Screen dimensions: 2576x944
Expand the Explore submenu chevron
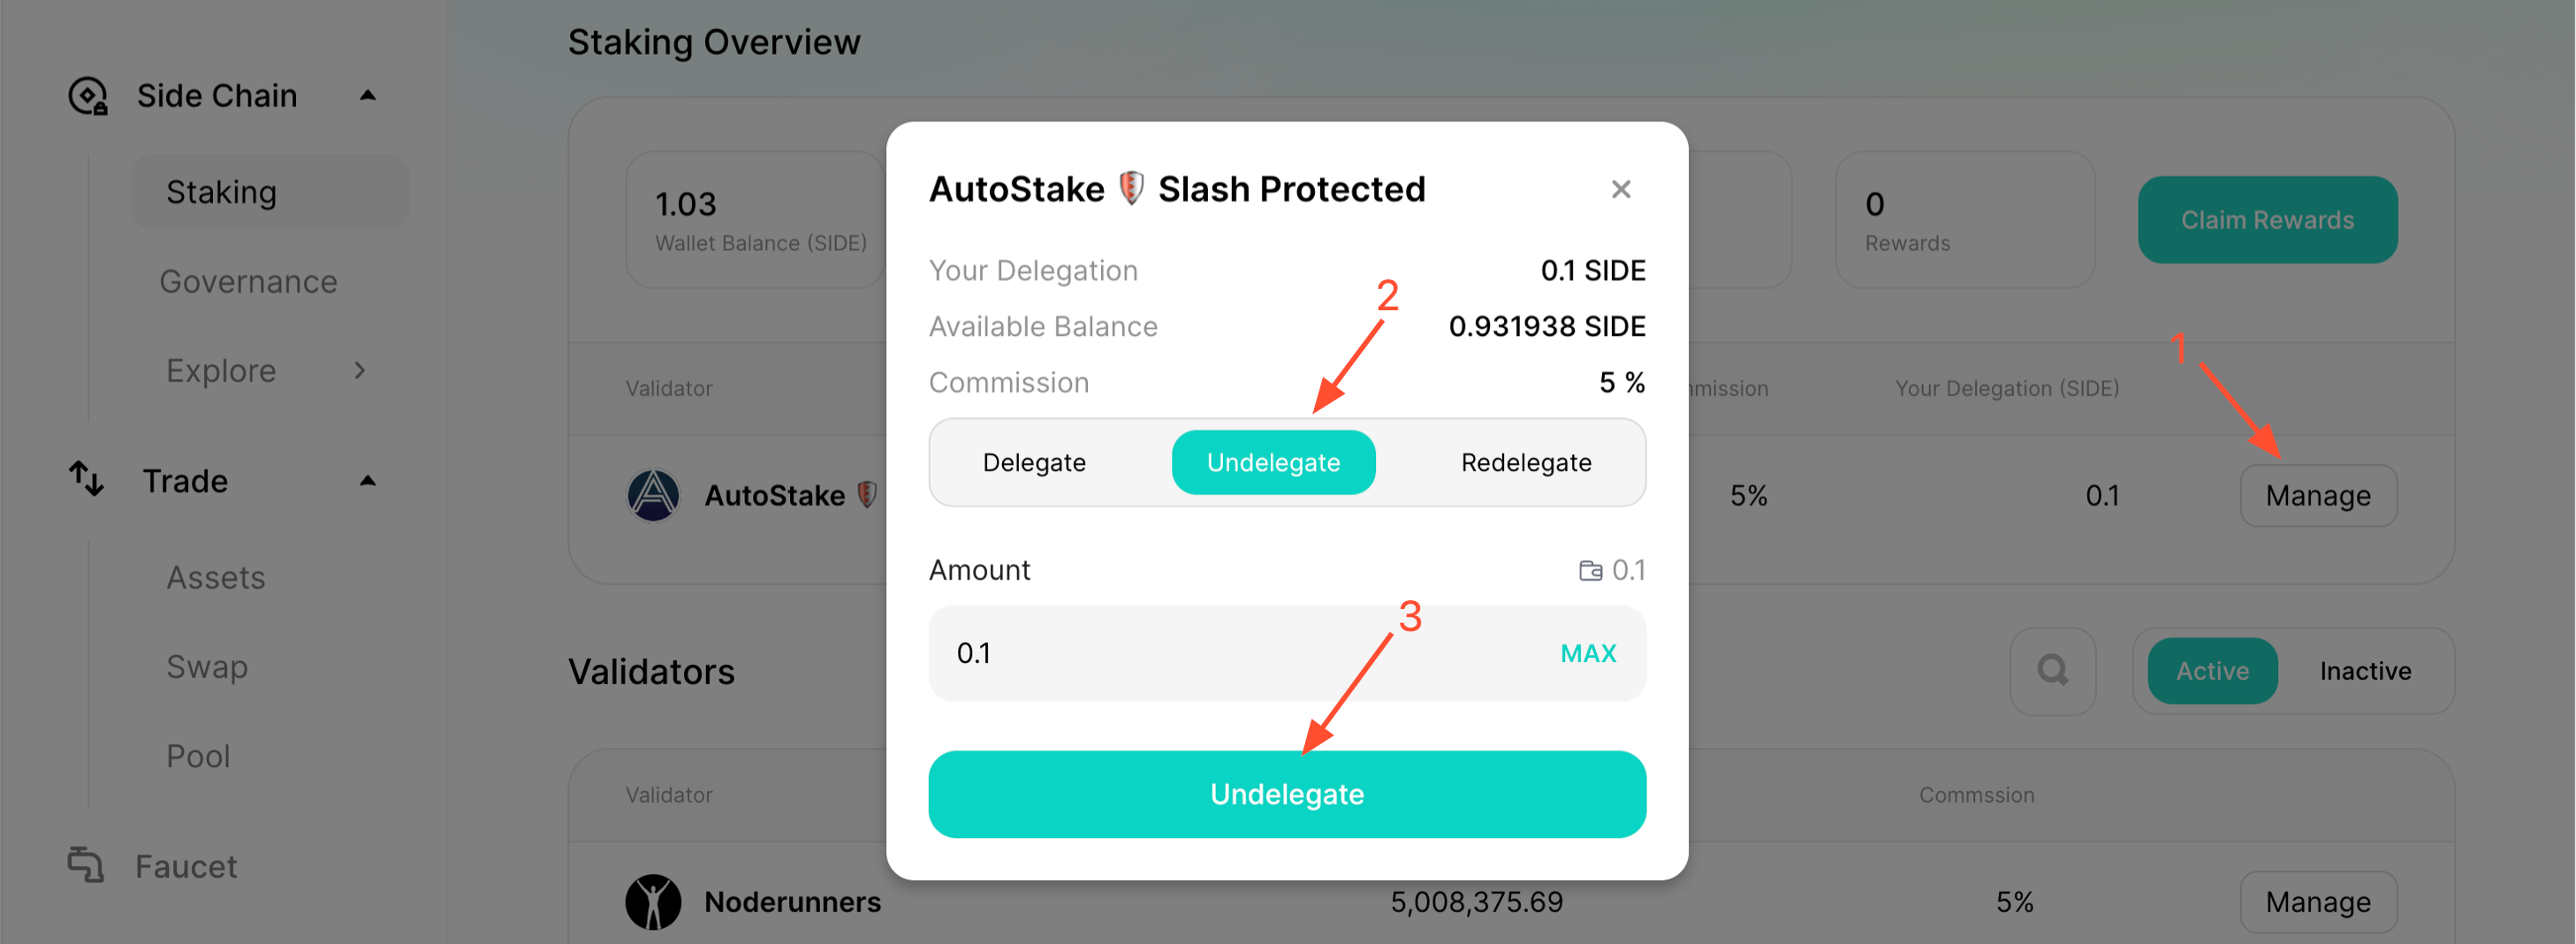360,371
